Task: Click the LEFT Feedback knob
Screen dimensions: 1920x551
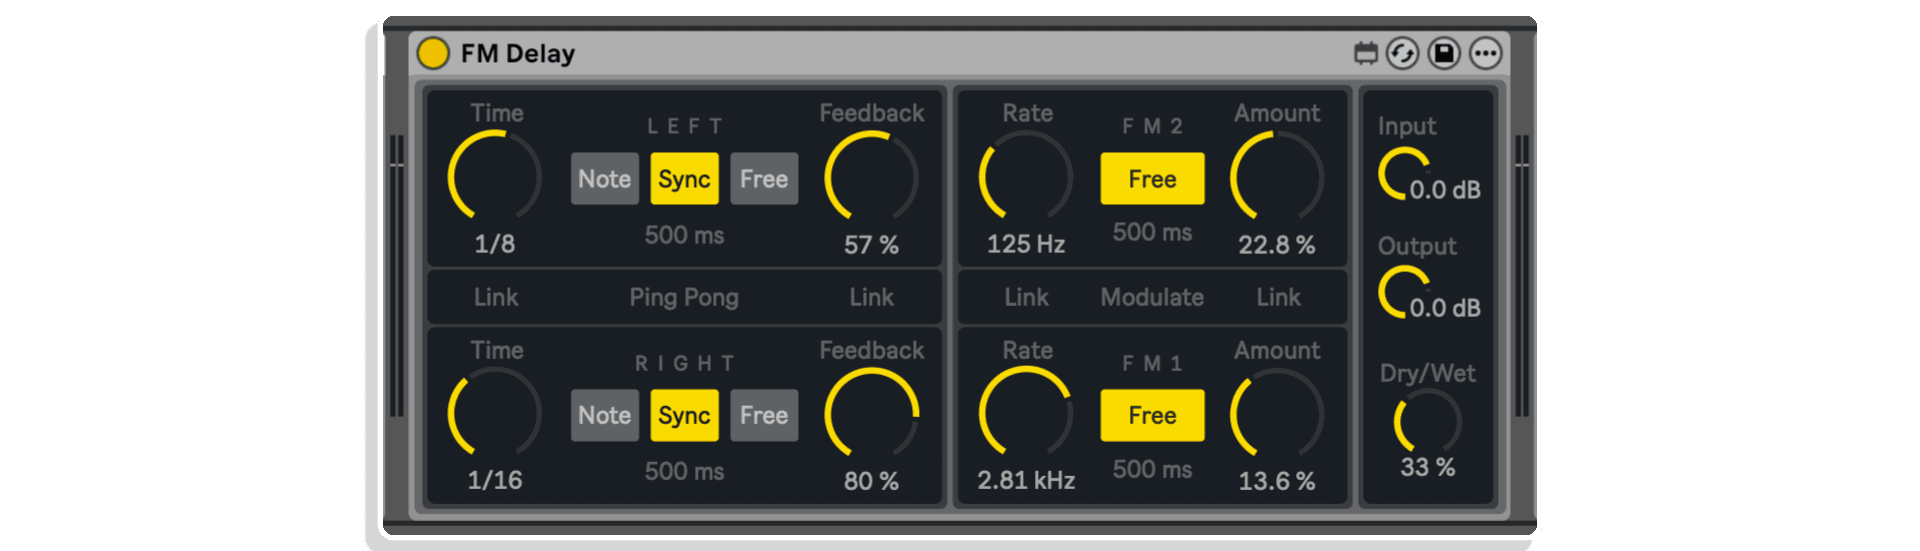Action: click(871, 177)
